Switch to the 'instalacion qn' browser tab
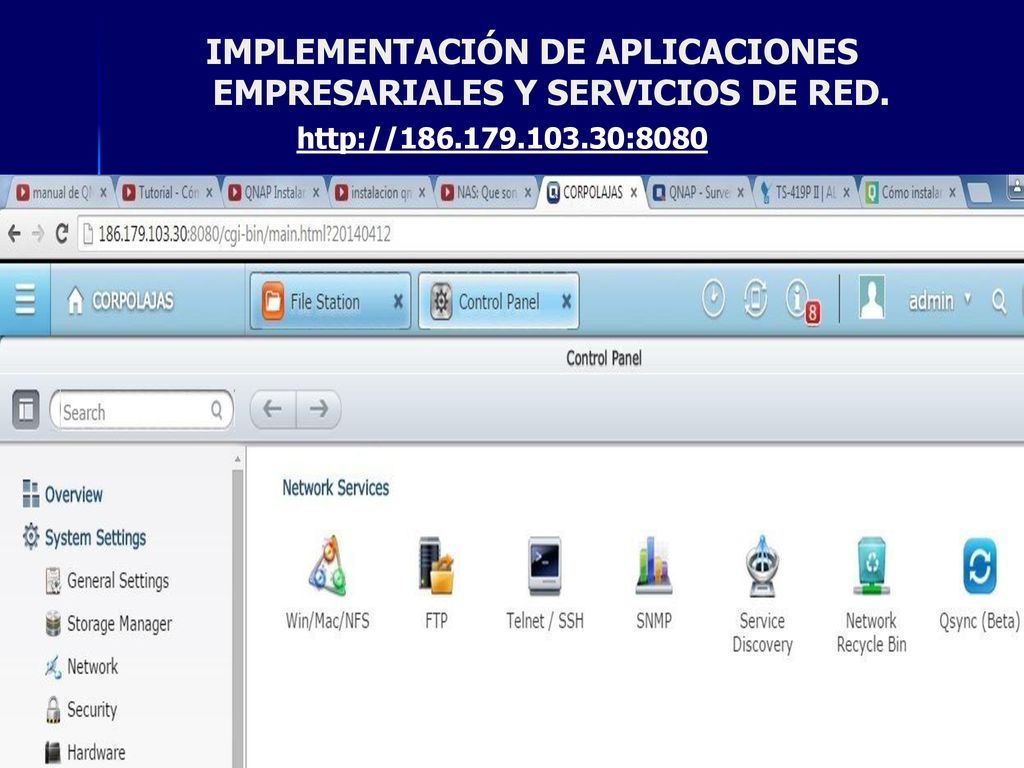This screenshot has height=768, width=1024. pyautogui.click(x=379, y=193)
